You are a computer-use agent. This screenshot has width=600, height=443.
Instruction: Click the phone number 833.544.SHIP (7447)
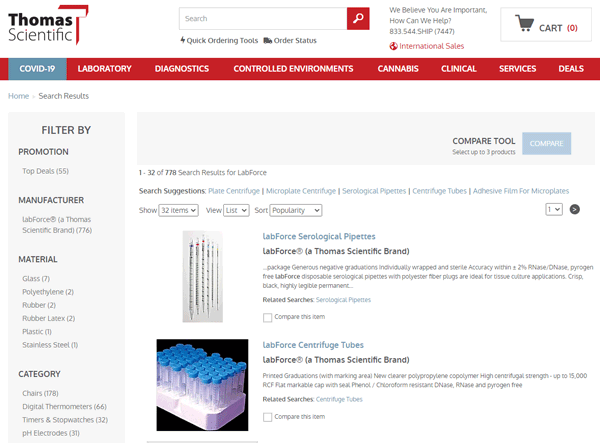tap(422, 31)
